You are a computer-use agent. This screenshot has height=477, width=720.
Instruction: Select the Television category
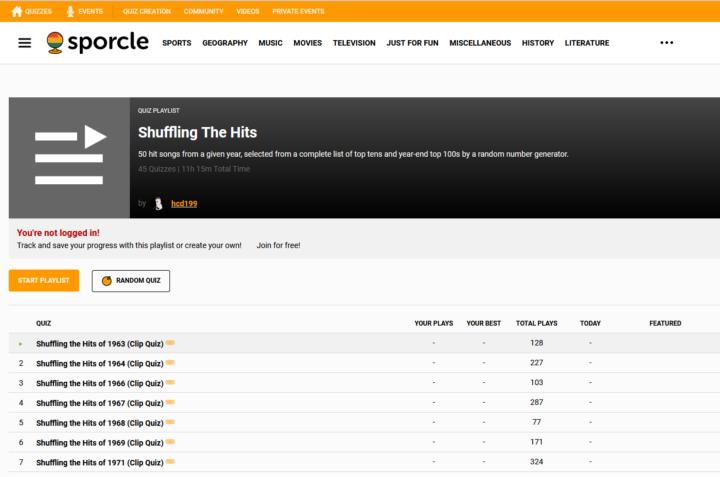tap(354, 43)
